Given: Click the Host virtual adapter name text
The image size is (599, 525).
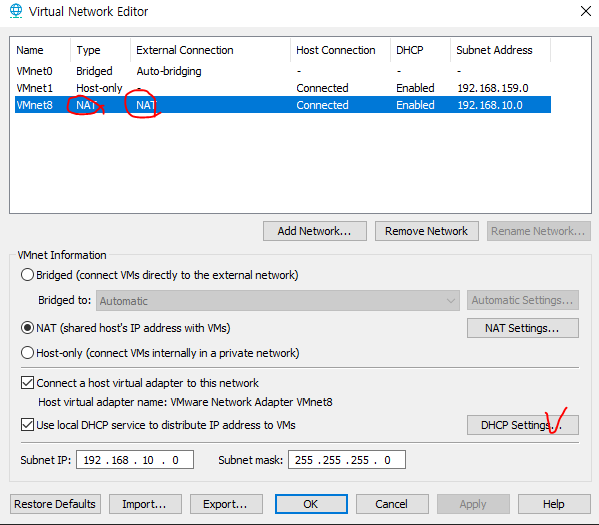Looking at the screenshot, I should [x=185, y=402].
